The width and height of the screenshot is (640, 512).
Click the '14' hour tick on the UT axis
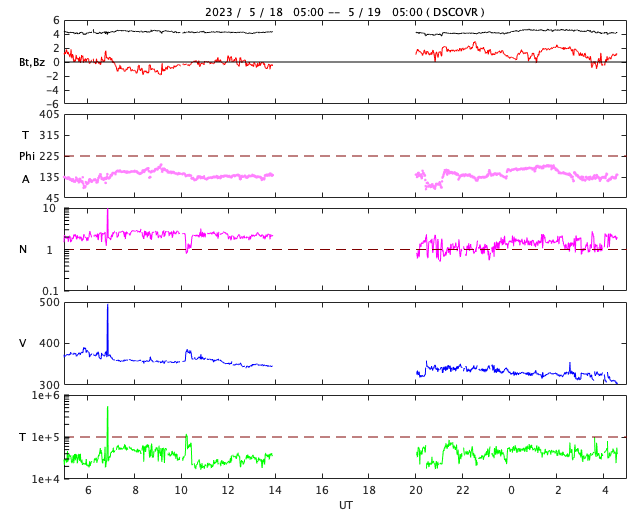[275, 490]
